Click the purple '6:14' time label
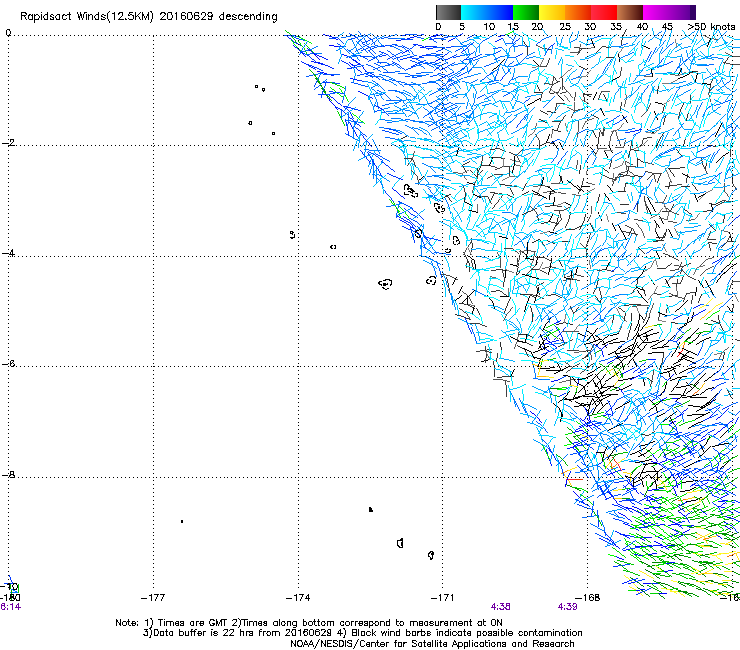740x650 pixels. 10,607
